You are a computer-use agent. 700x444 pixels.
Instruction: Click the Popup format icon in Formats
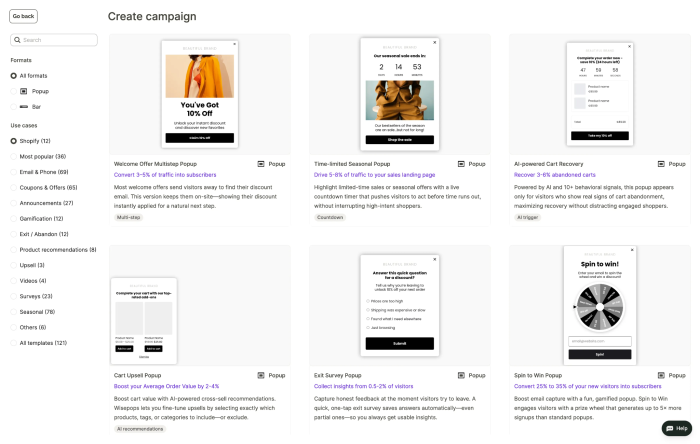[24, 91]
